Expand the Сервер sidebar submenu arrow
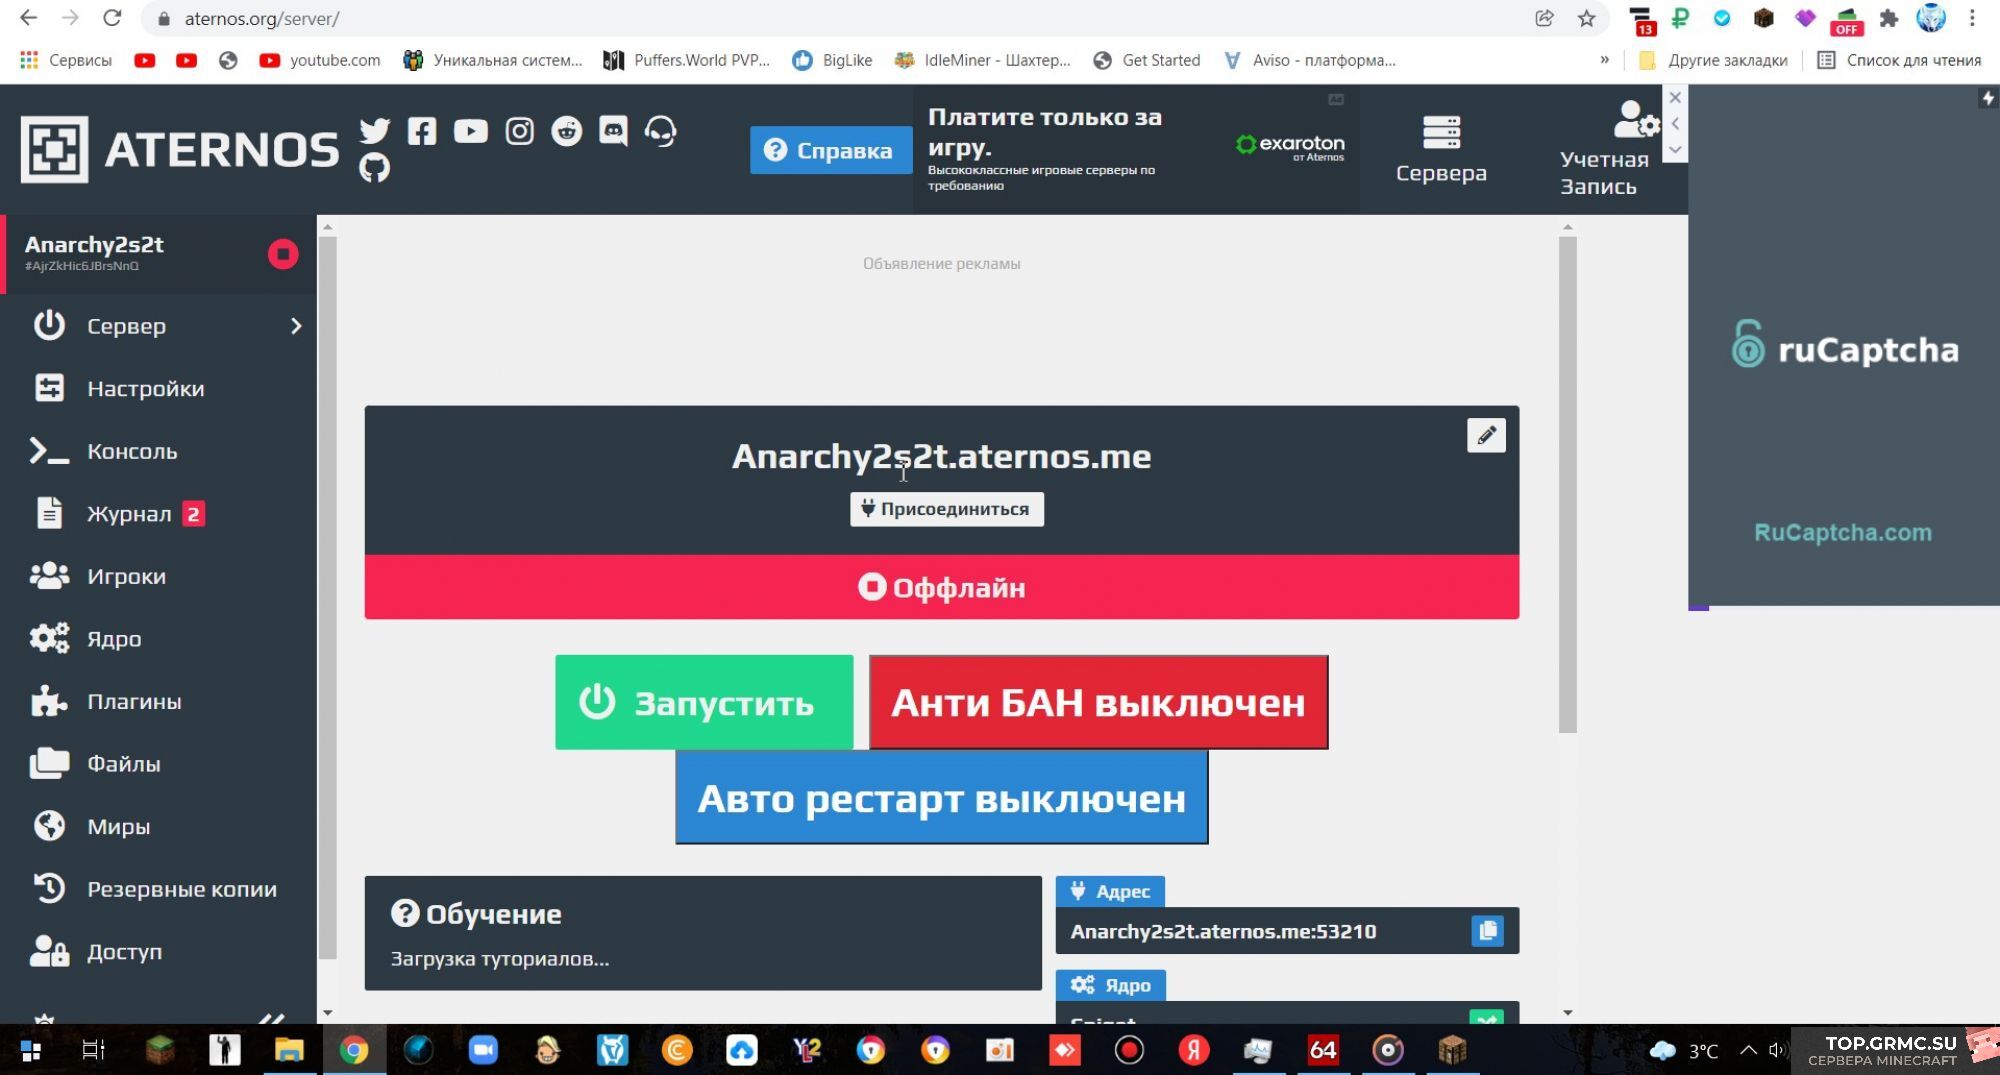Image resolution: width=2000 pixels, height=1075 pixels. click(x=295, y=326)
